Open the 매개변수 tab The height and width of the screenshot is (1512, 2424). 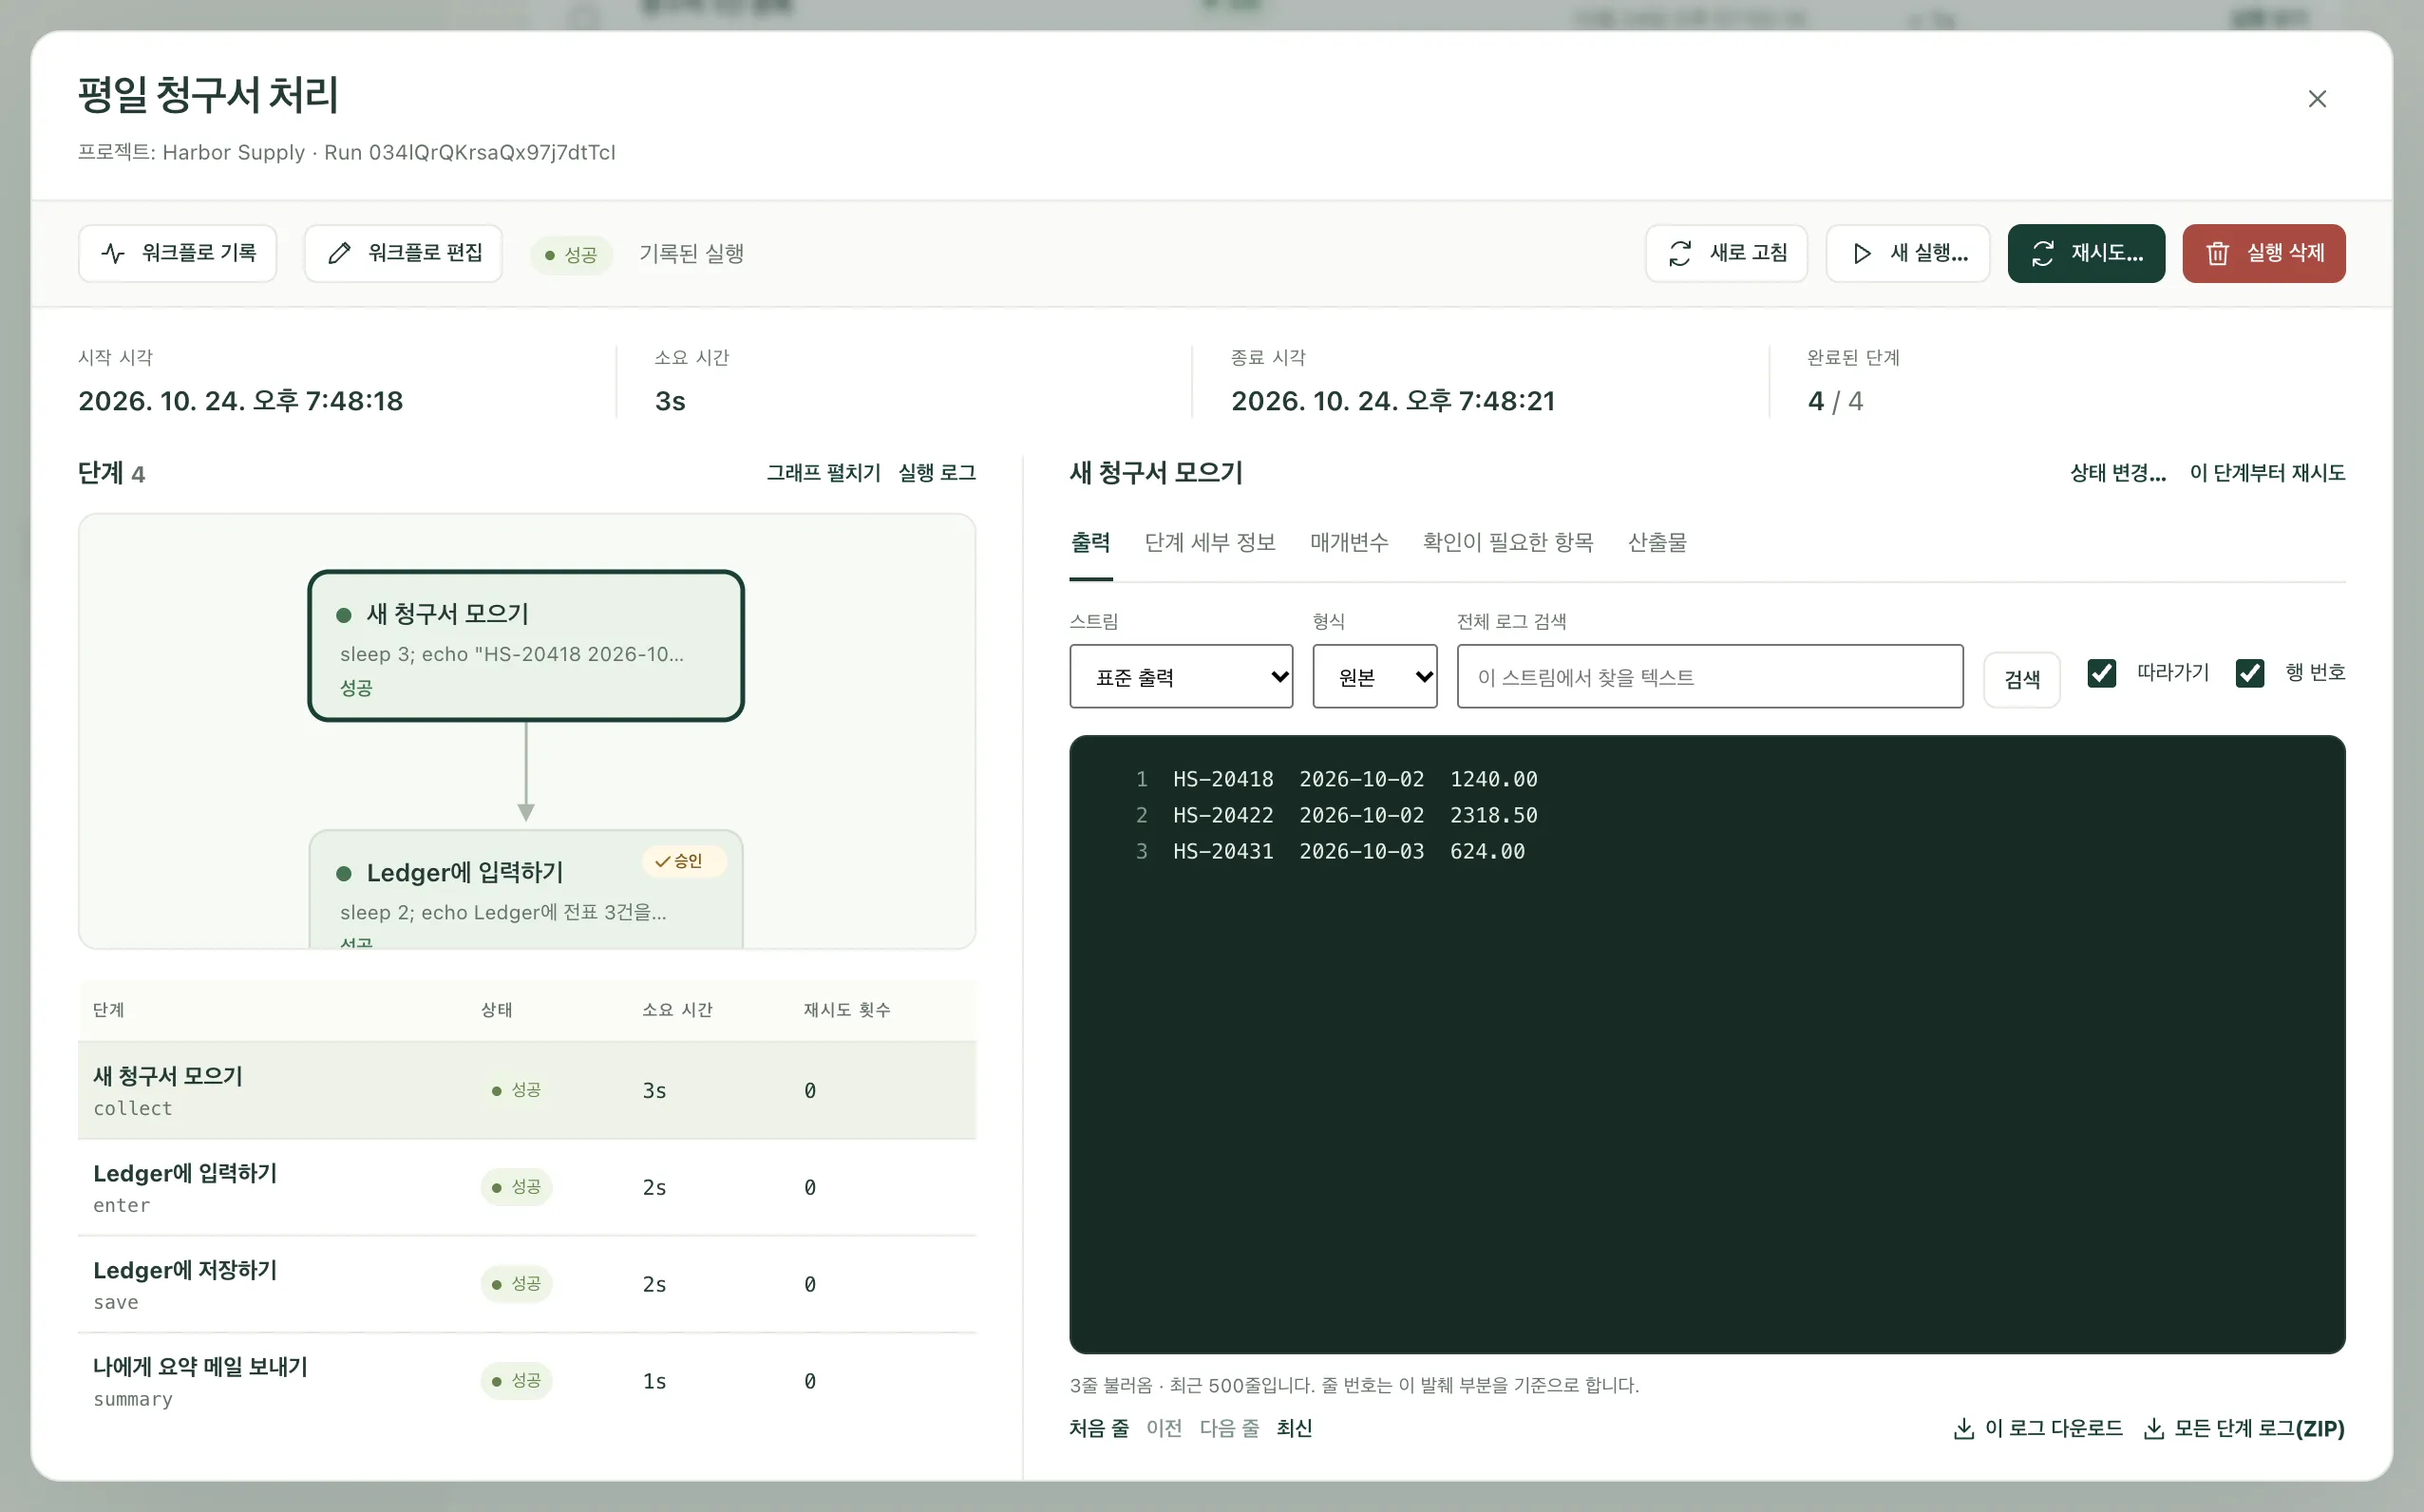point(1349,542)
